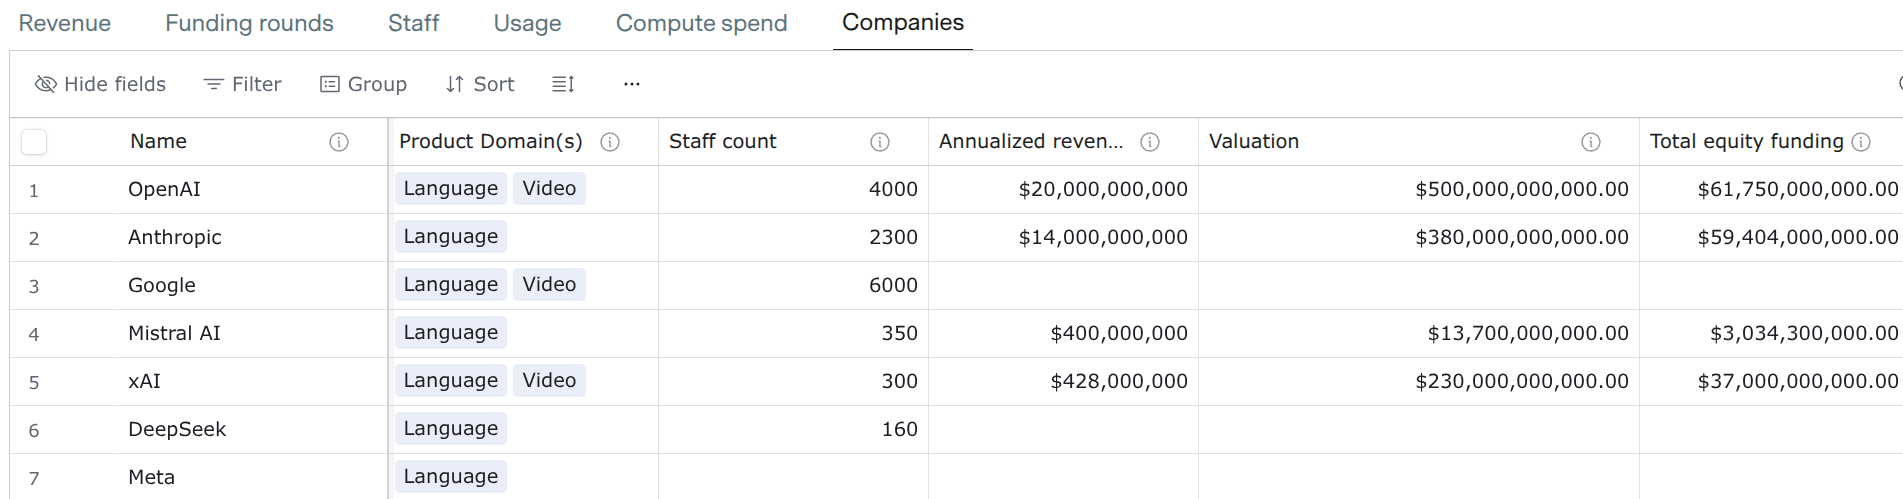Viewport: 1903px width, 499px height.
Task: Switch to the Compute spend tab
Action: (x=701, y=23)
